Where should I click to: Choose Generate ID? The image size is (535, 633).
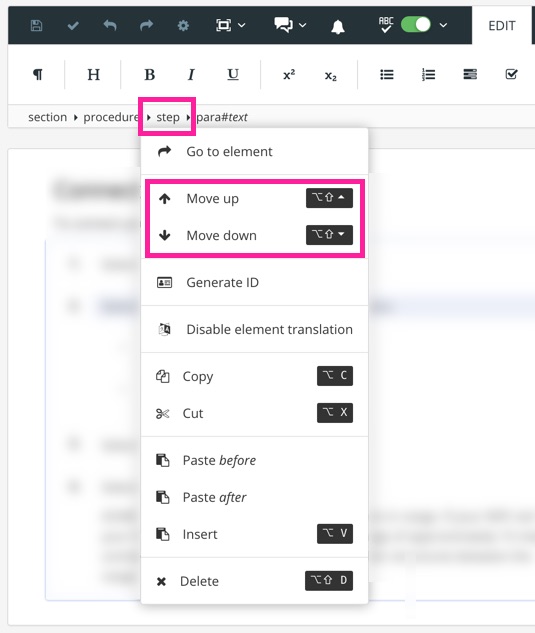pyautogui.click(x=254, y=282)
